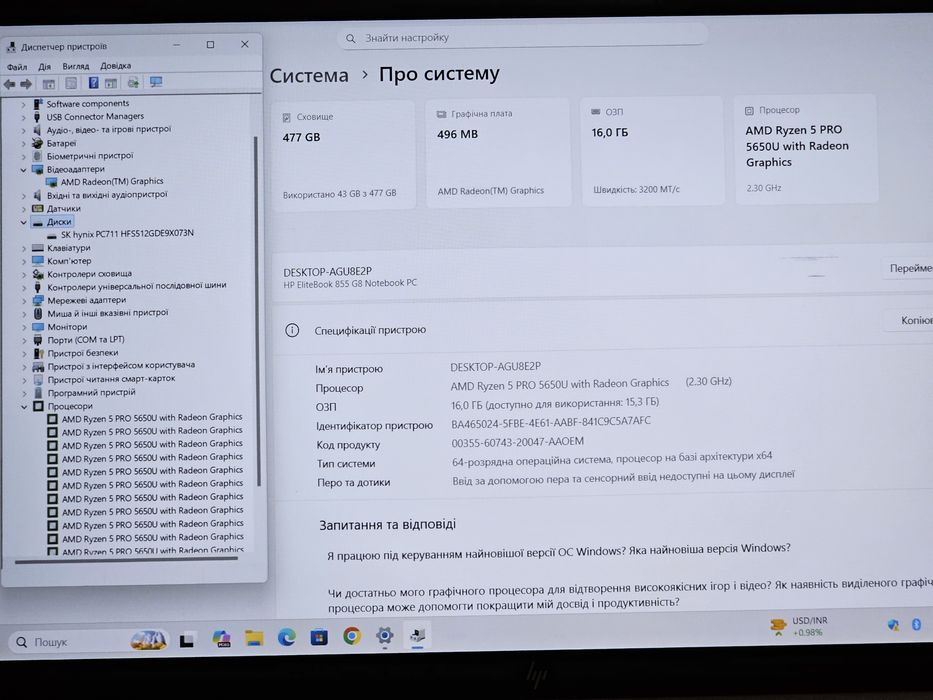Select the Програмний пристрій tree item
The image size is (933, 700).
(x=92, y=393)
